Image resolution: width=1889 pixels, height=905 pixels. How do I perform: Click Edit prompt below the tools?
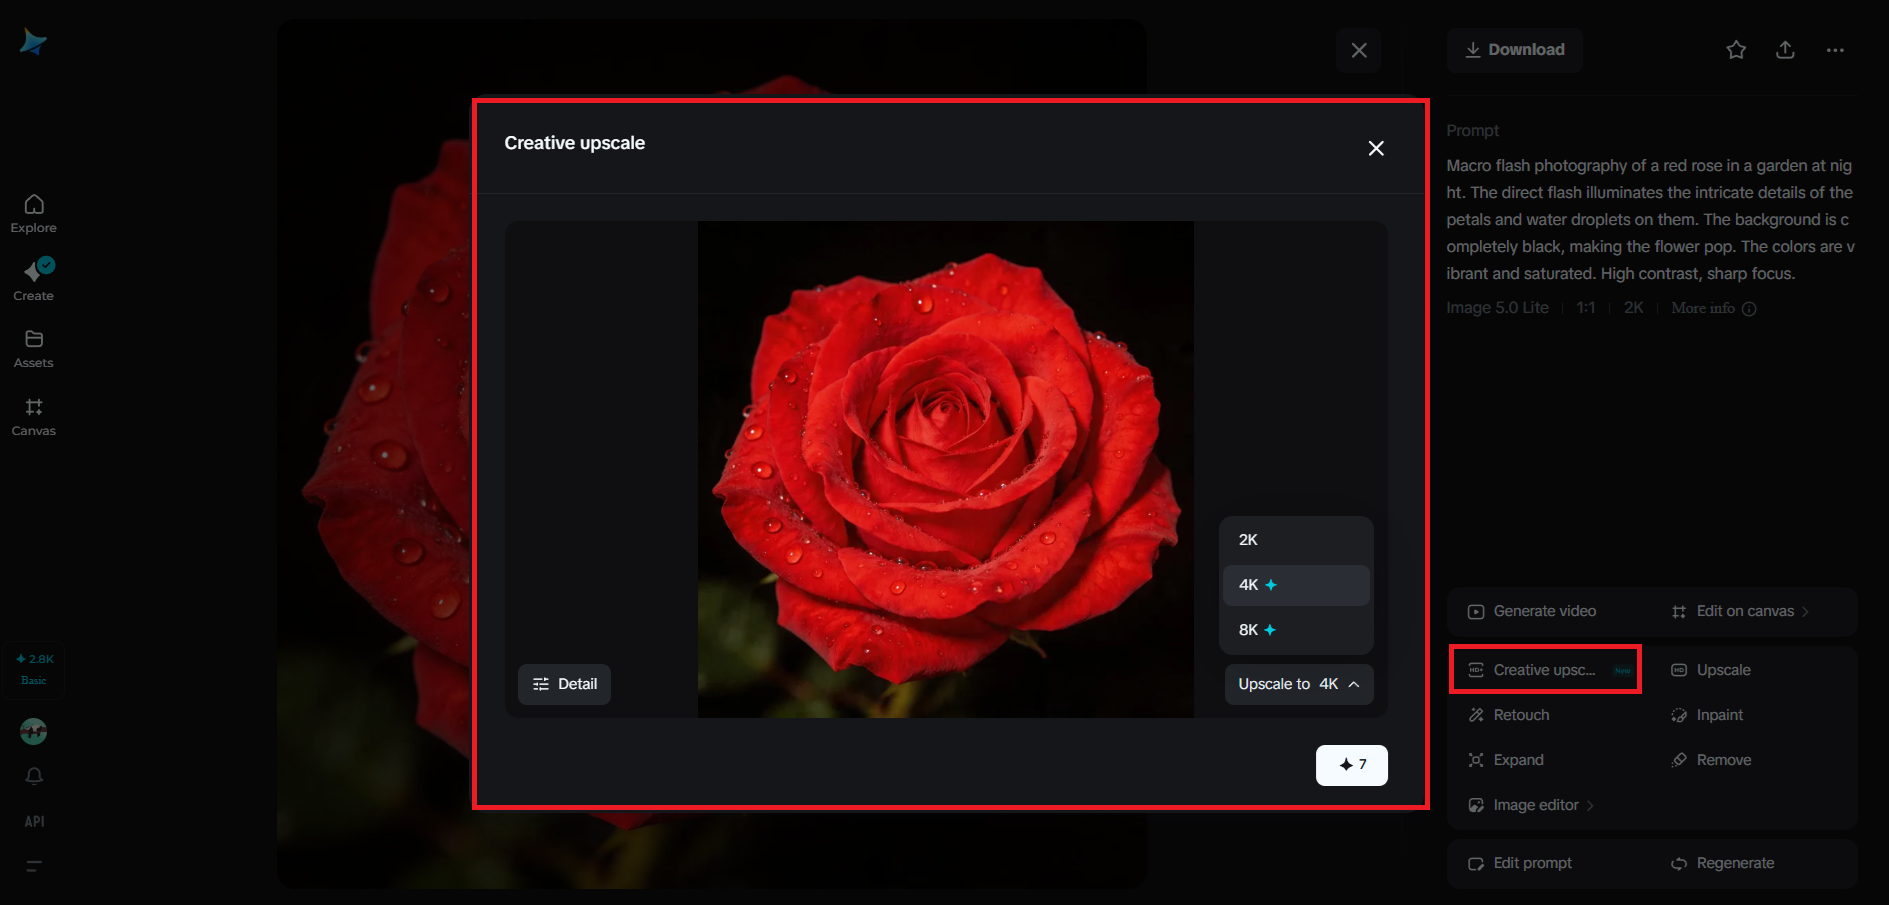(1520, 863)
